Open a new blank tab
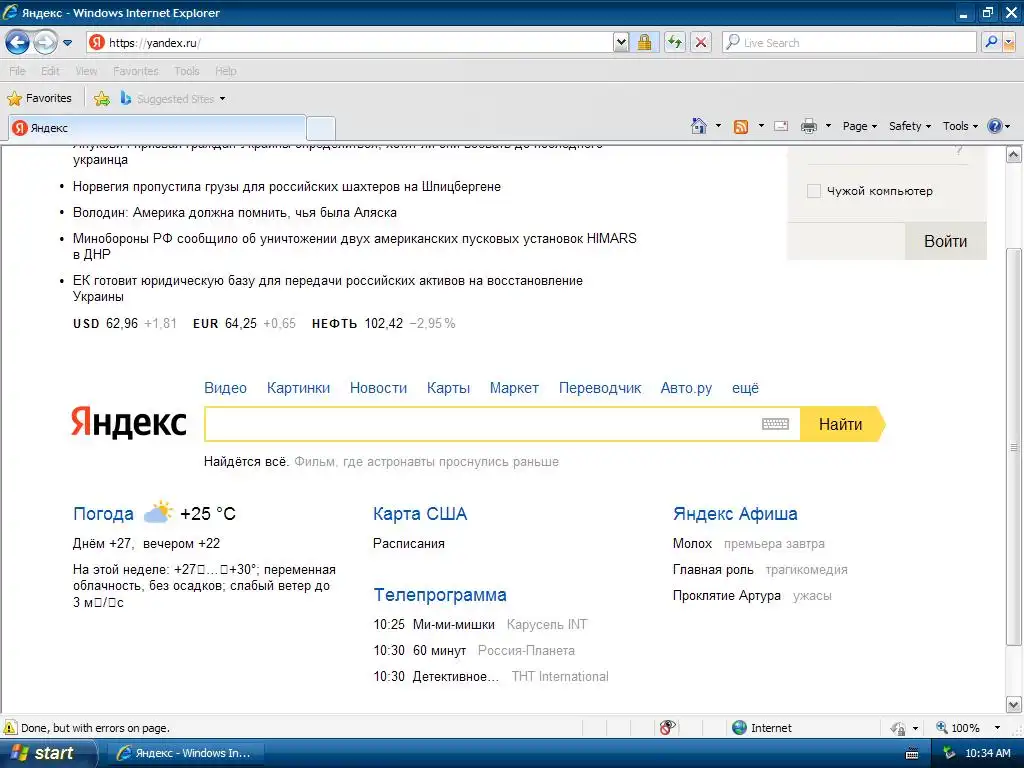The image size is (1024, 768). [x=321, y=128]
